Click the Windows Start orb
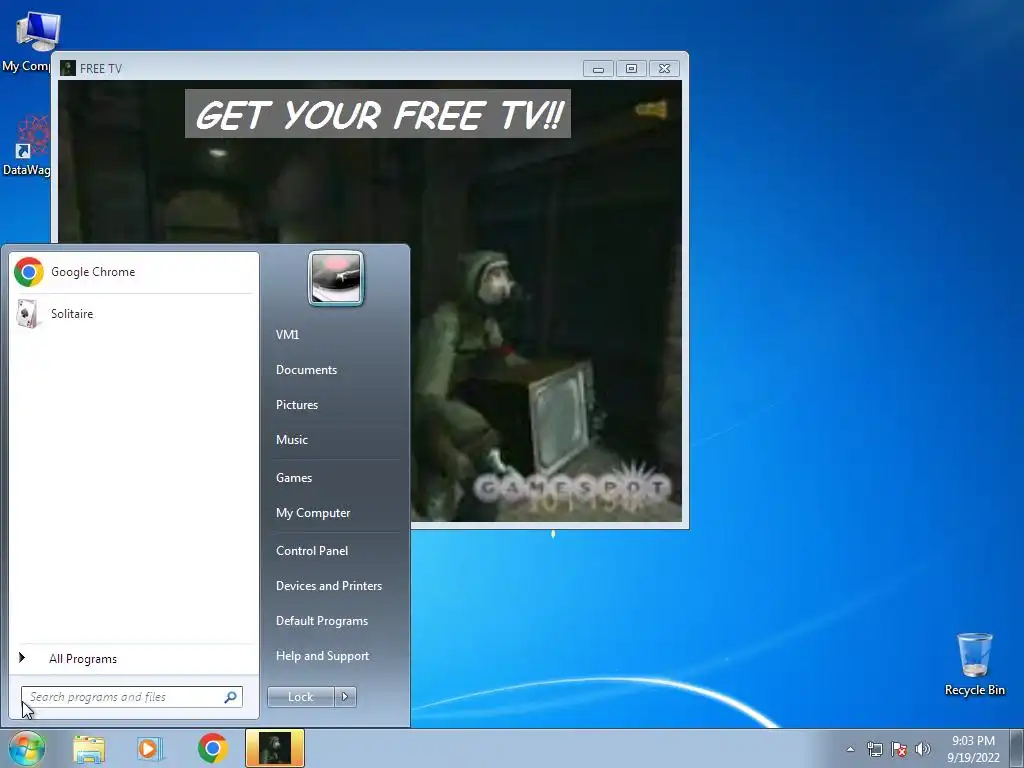Screen dimensions: 1024x768 (26, 748)
